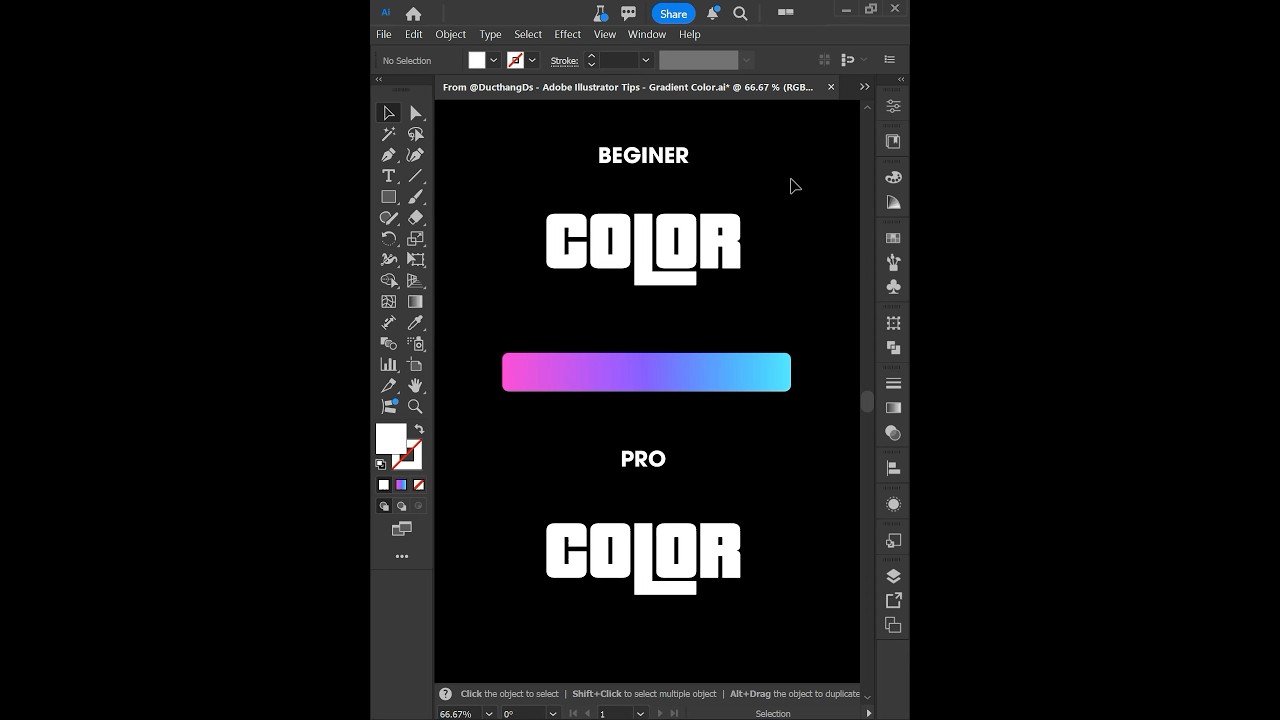
Task: Expand the right panel dock arrows
Action: click(x=901, y=79)
